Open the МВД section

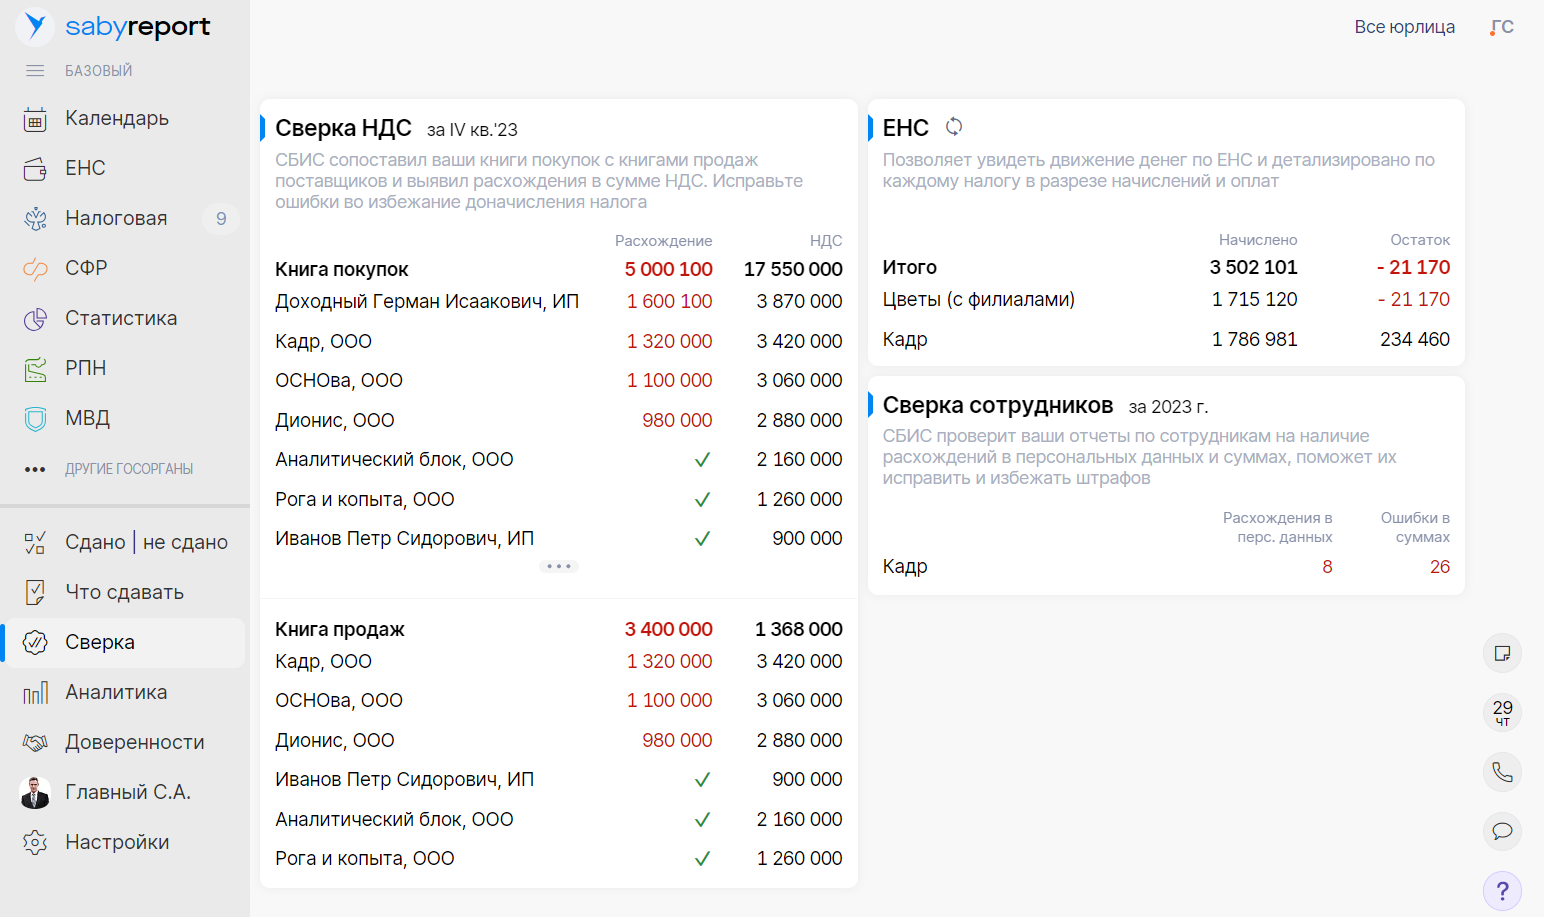point(87,418)
